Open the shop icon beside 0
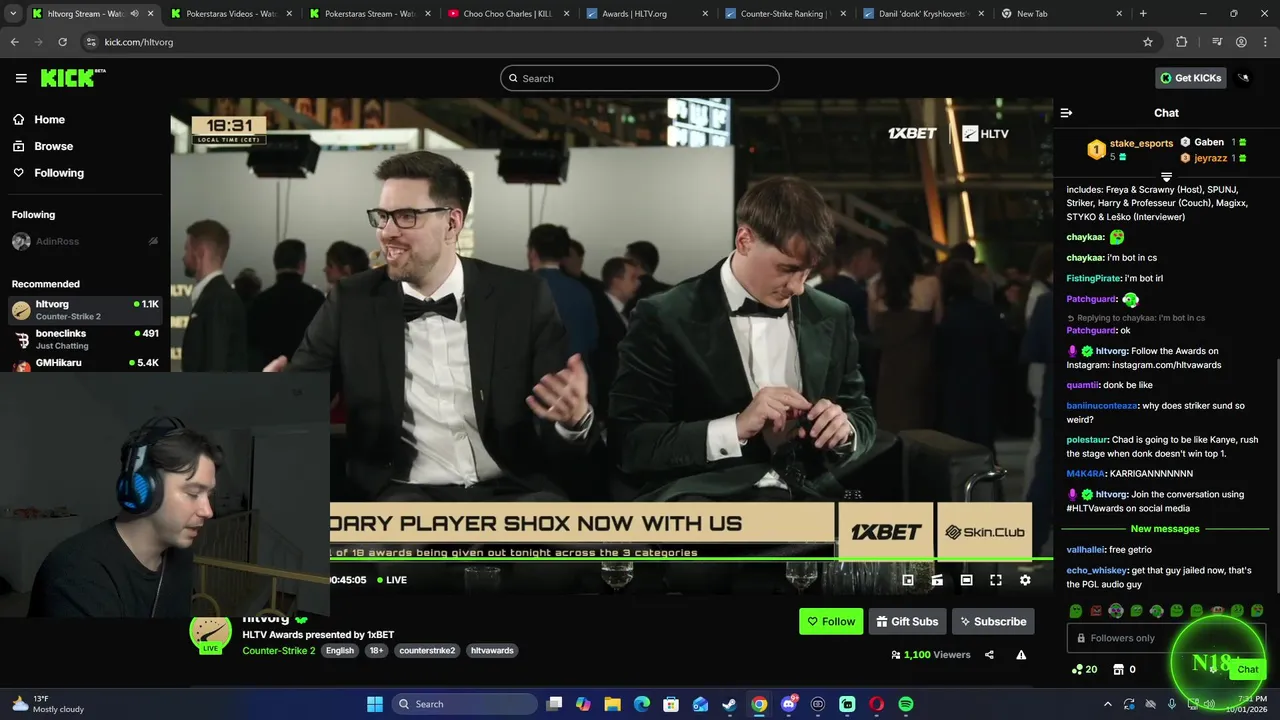 click(x=1119, y=669)
